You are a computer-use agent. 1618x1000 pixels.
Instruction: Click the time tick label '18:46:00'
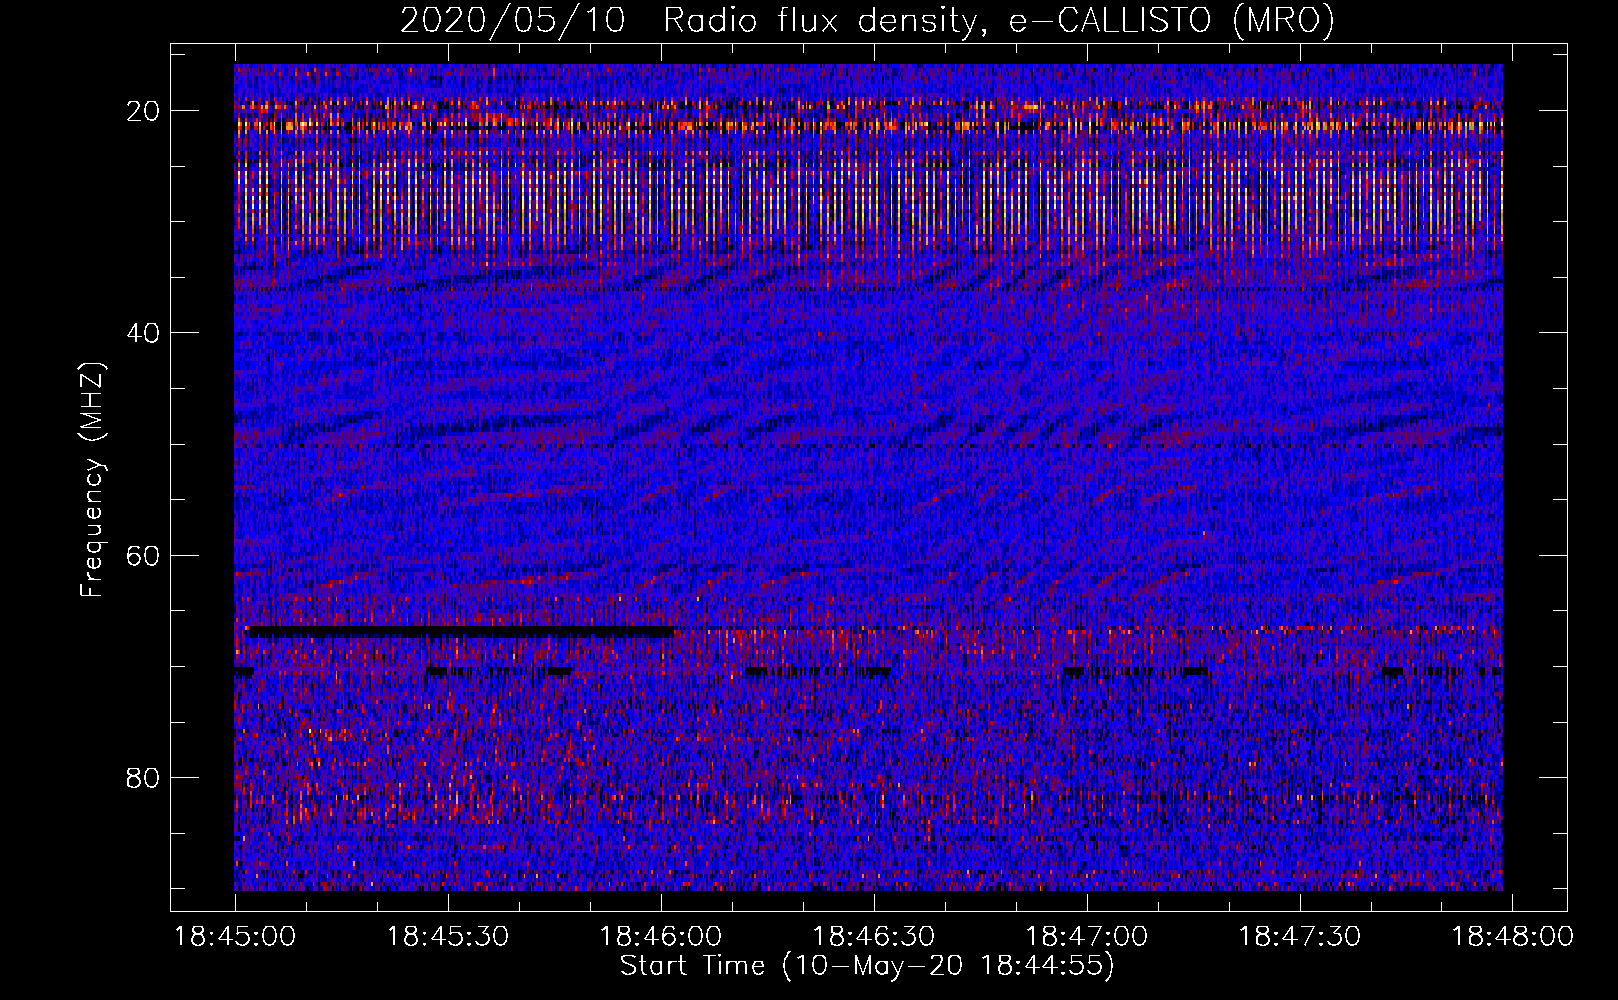(x=661, y=937)
